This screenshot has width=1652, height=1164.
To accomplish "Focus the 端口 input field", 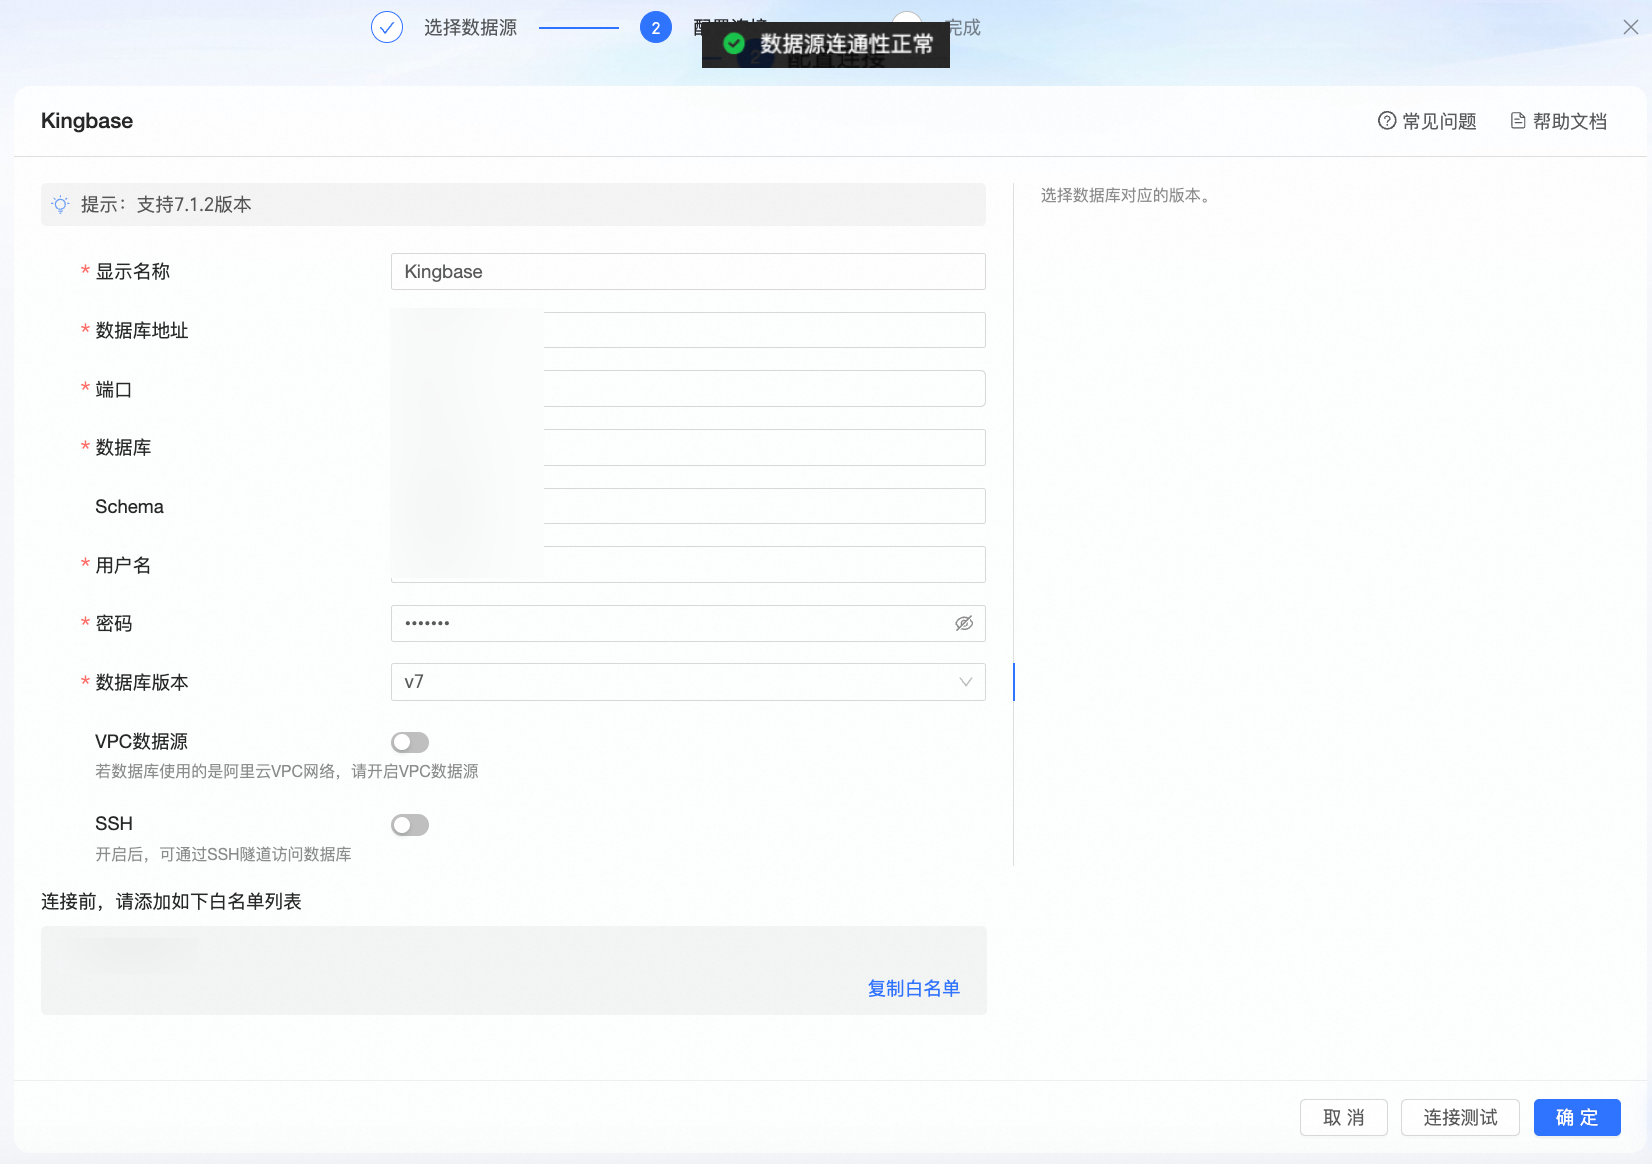I will 688,389.
